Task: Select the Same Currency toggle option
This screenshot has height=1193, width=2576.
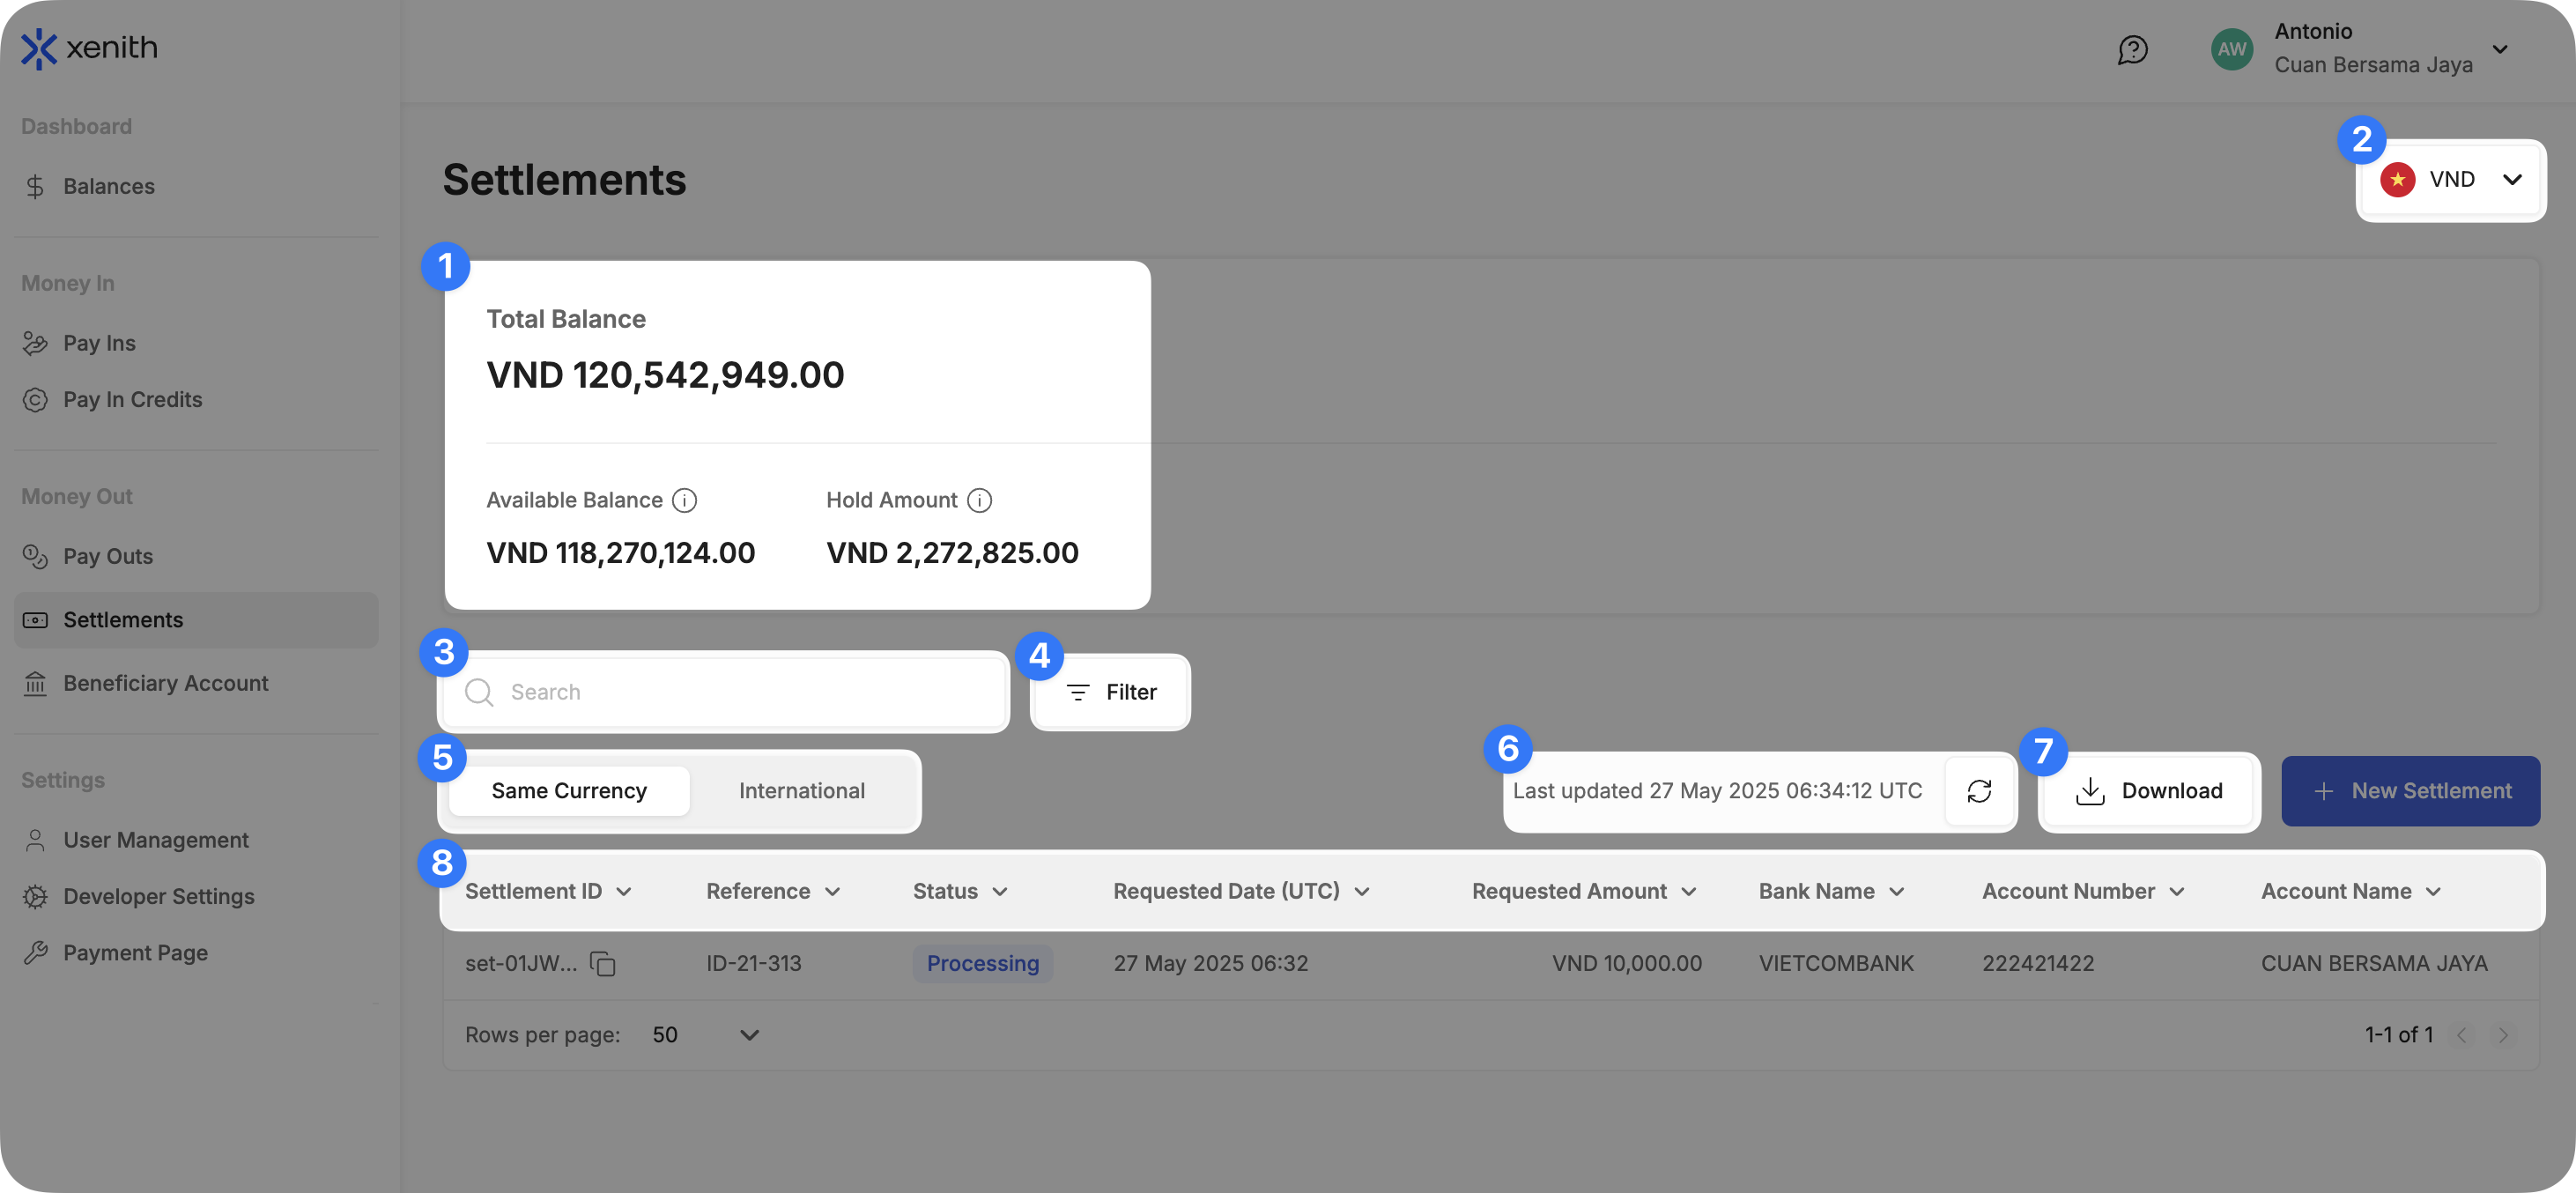Action: click(x=569, y=791)
